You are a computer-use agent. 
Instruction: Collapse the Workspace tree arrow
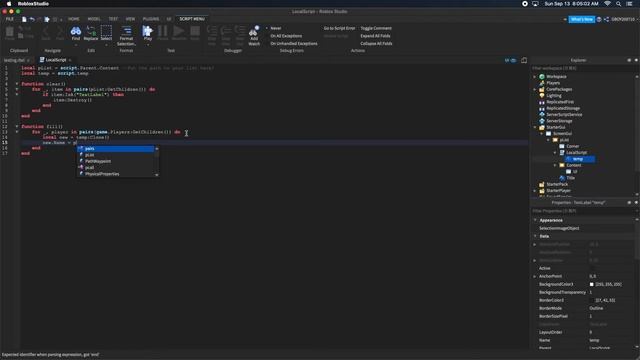[535, 77]
